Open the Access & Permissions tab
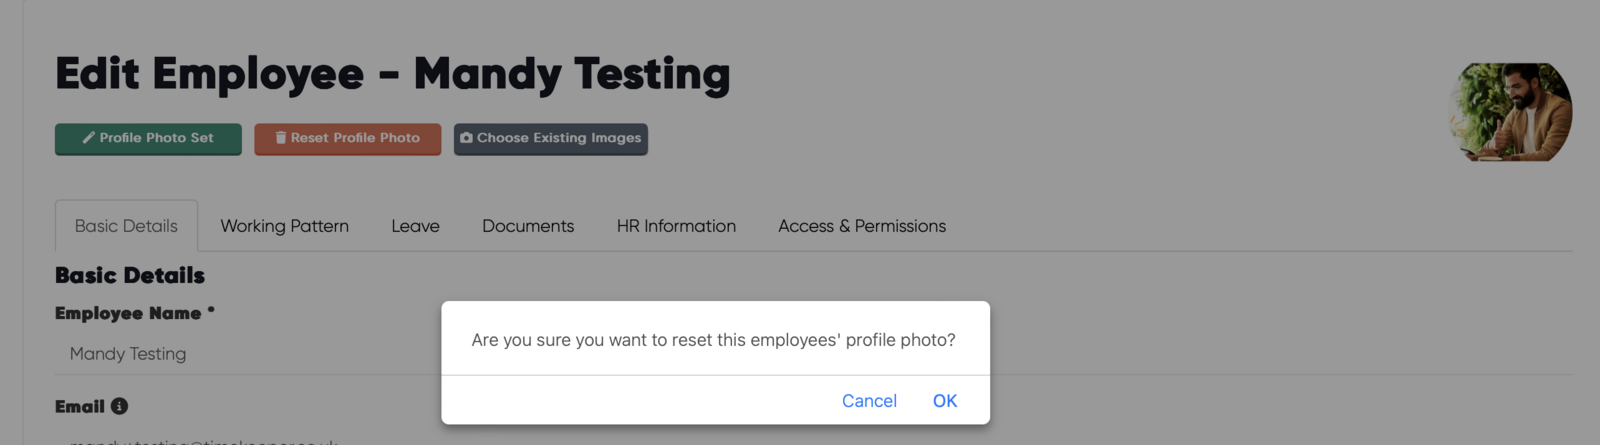 coord(862,226)
